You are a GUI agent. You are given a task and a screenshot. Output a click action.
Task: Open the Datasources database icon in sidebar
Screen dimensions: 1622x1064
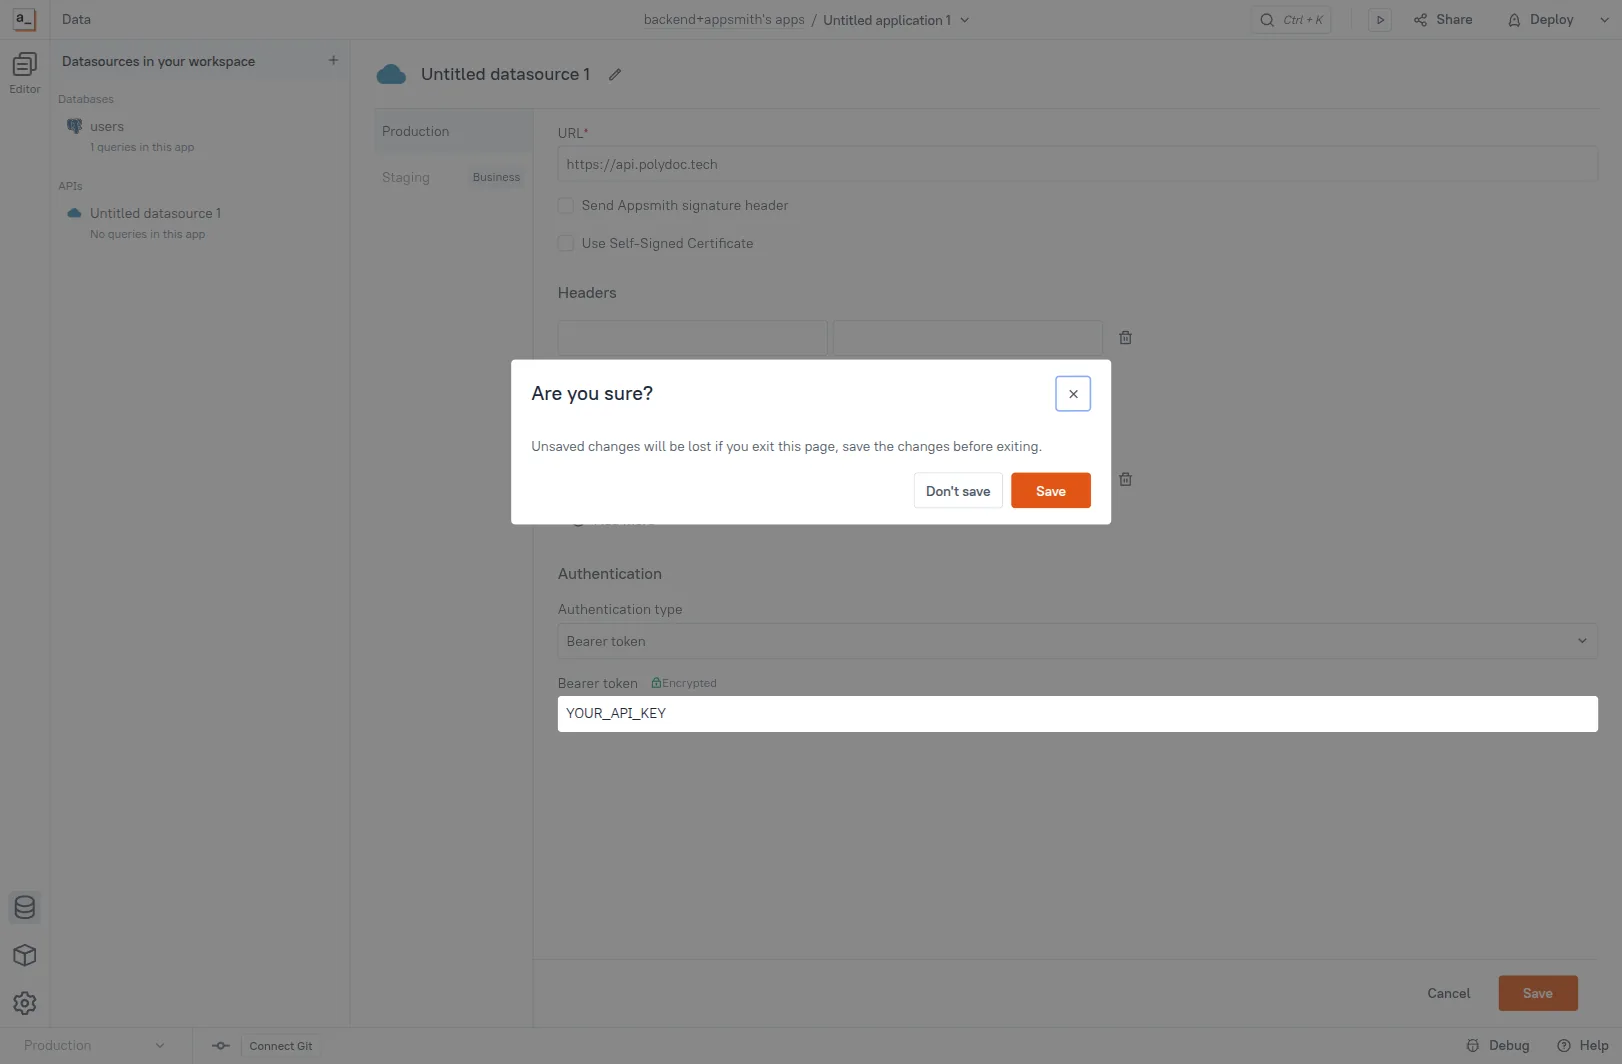point(25,907)
